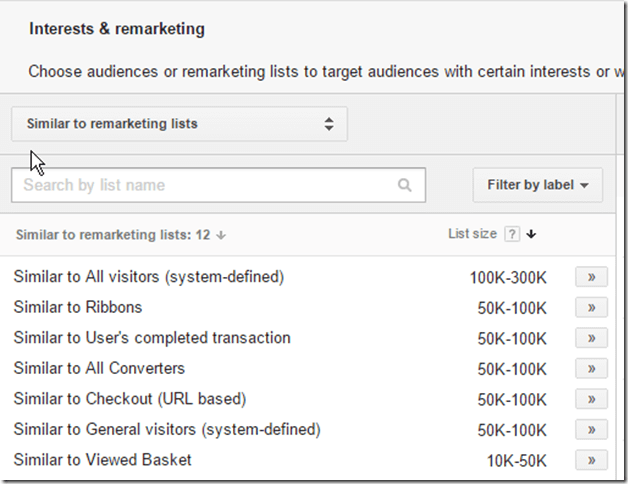
Task: Add Similar to Ribbons list arrow
Action: click(591, 307)
